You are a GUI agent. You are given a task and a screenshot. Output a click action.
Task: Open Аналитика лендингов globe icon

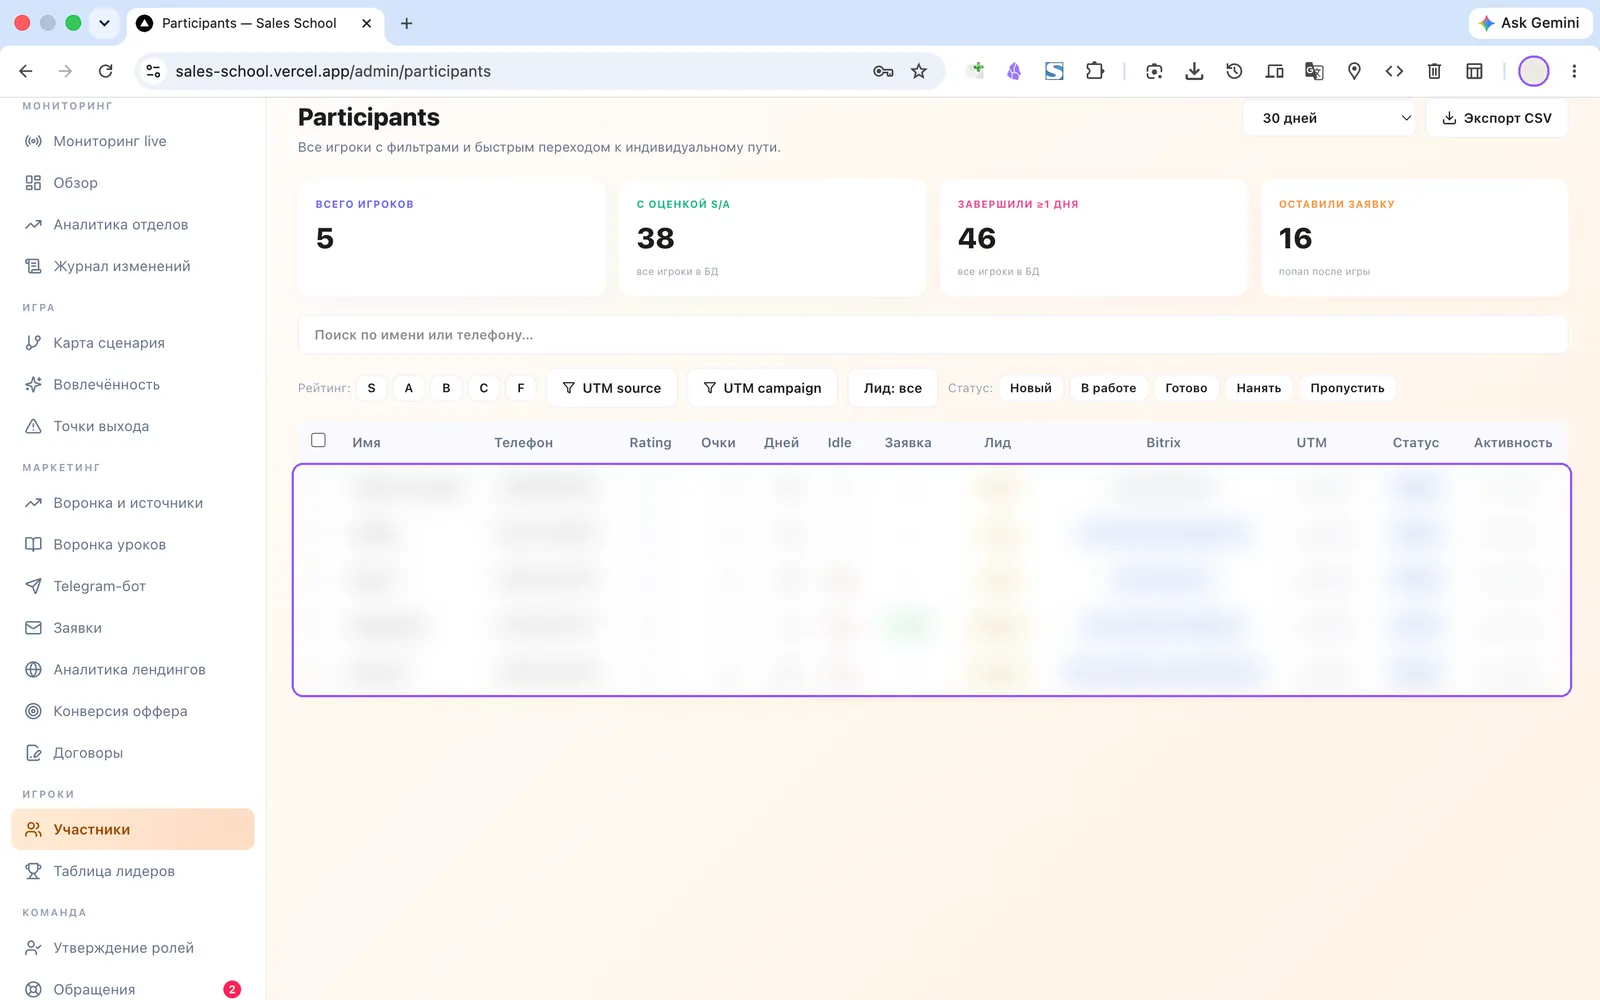coord(33,670)
